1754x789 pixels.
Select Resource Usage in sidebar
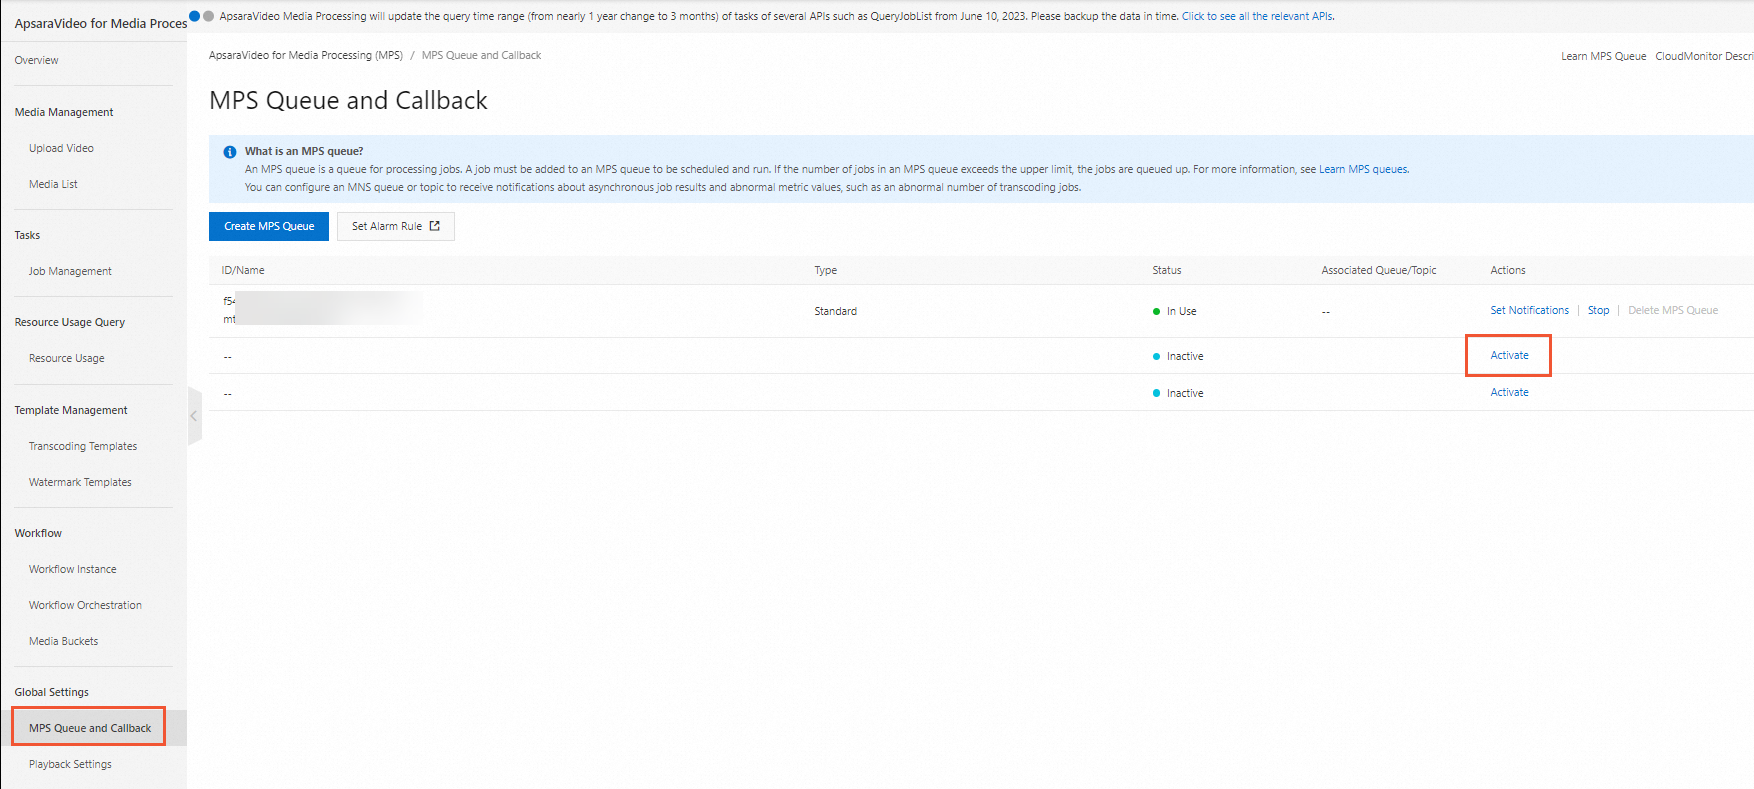click(66, 358)
